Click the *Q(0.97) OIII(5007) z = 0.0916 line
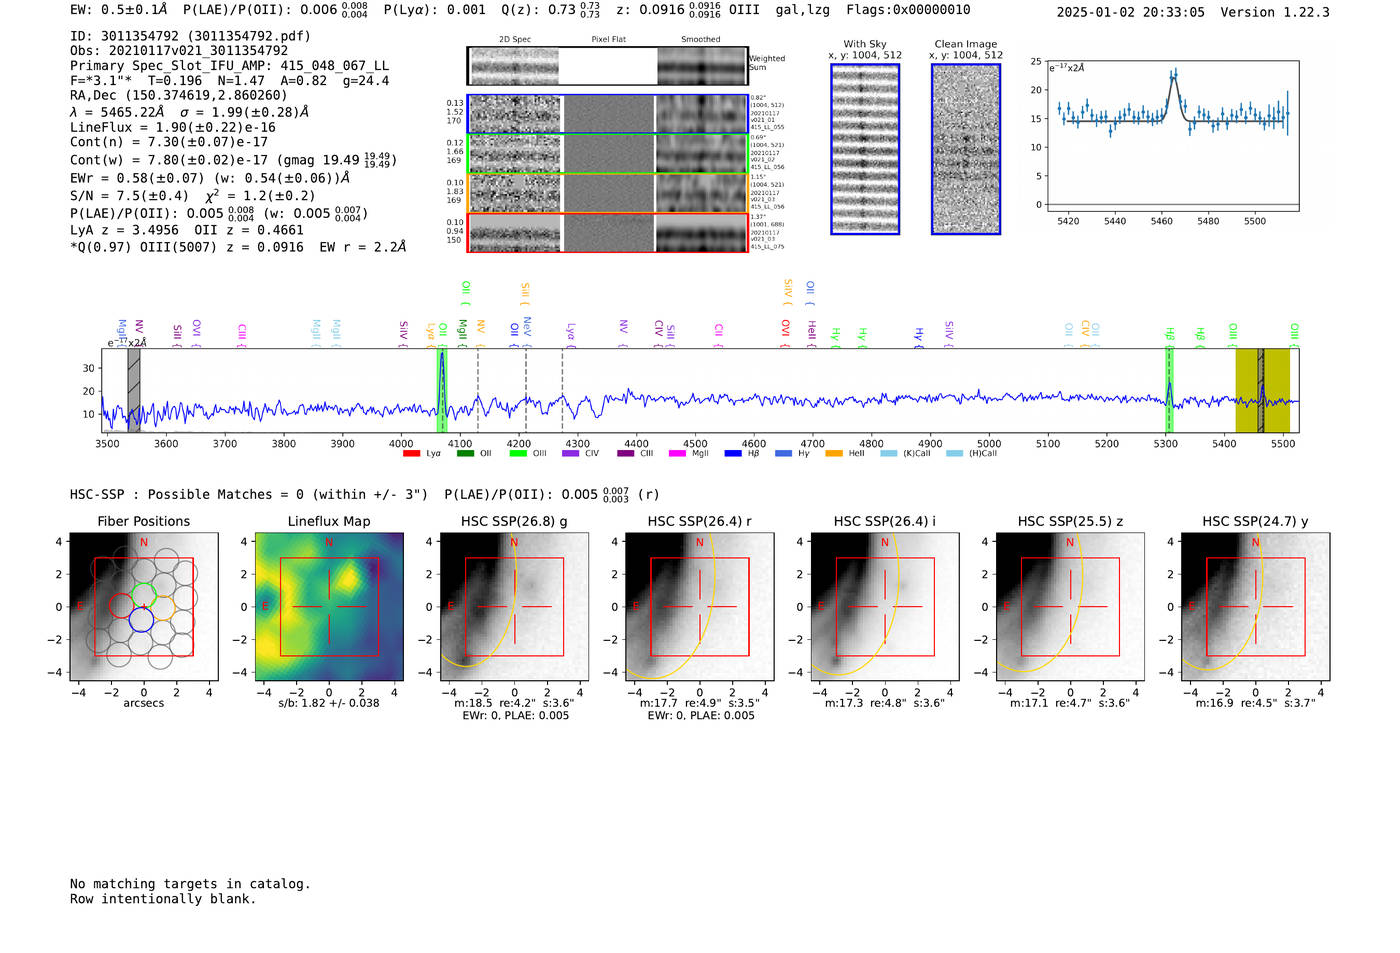This screenshot has height=953, width=1400. tap(238, 246)
